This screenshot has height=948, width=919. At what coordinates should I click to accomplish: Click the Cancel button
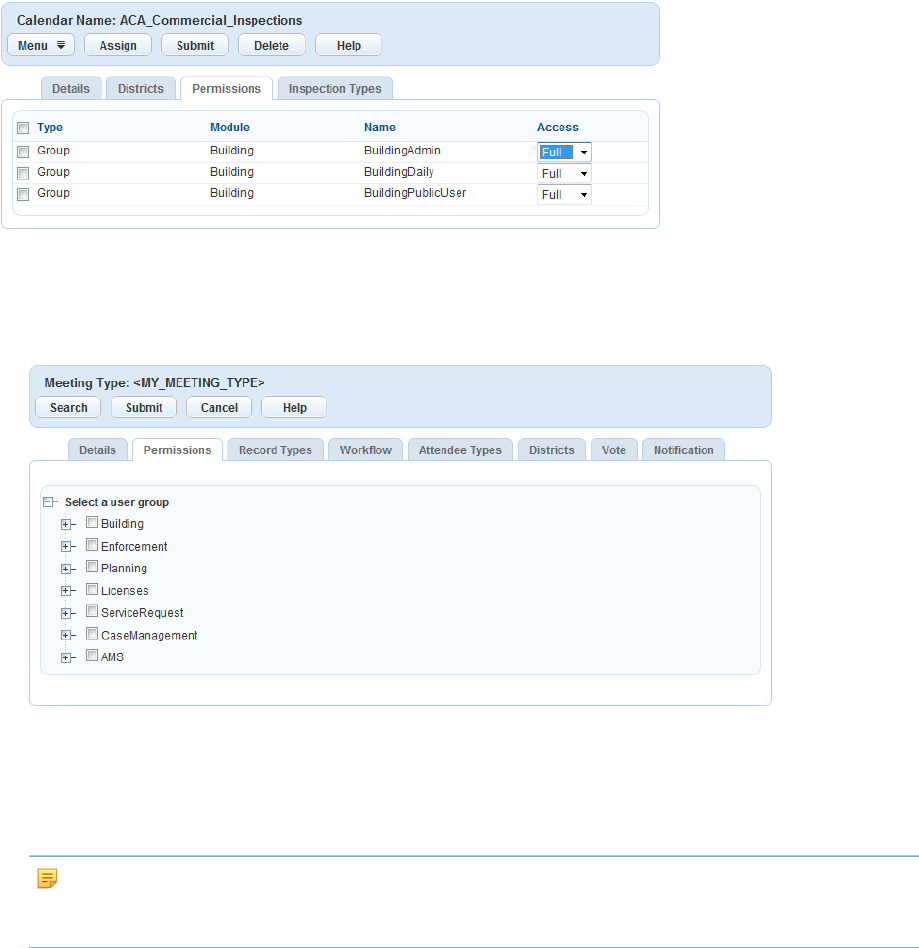[x=219, y=407]
